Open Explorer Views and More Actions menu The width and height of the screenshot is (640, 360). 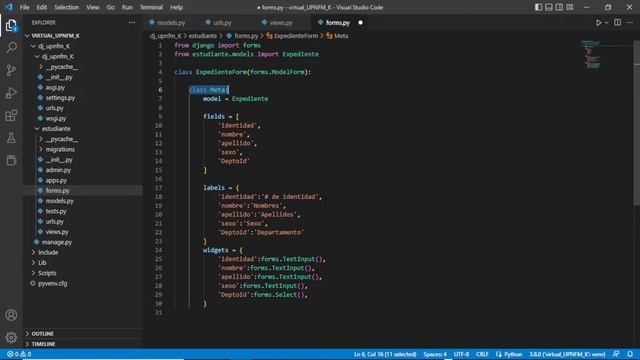[x=131, y=23]
